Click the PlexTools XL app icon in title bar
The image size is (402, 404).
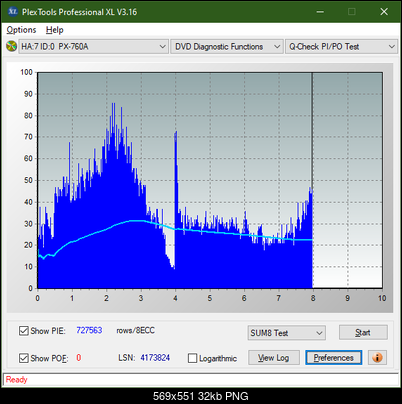click(x=13, y=12)
